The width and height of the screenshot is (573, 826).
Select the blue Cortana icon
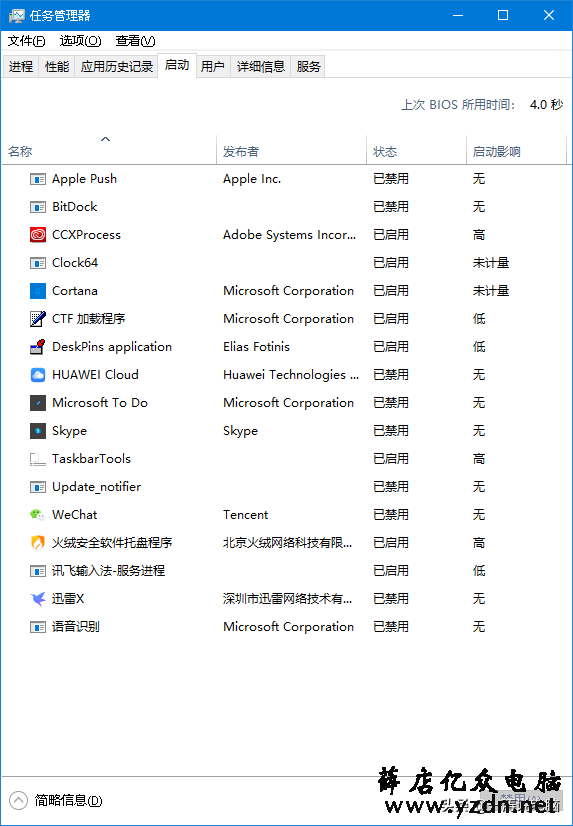[x=37, y=291]
